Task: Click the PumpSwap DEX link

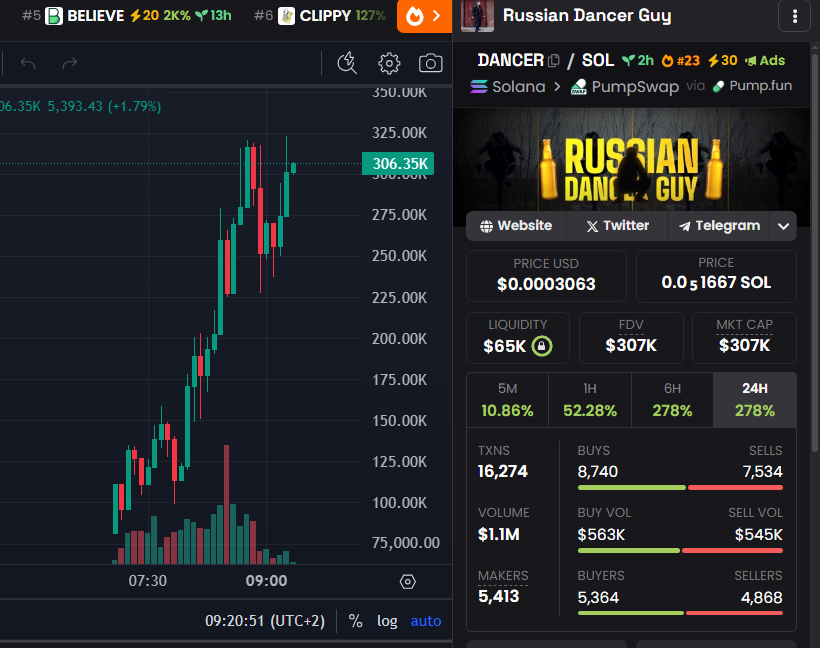Action: 624,86
